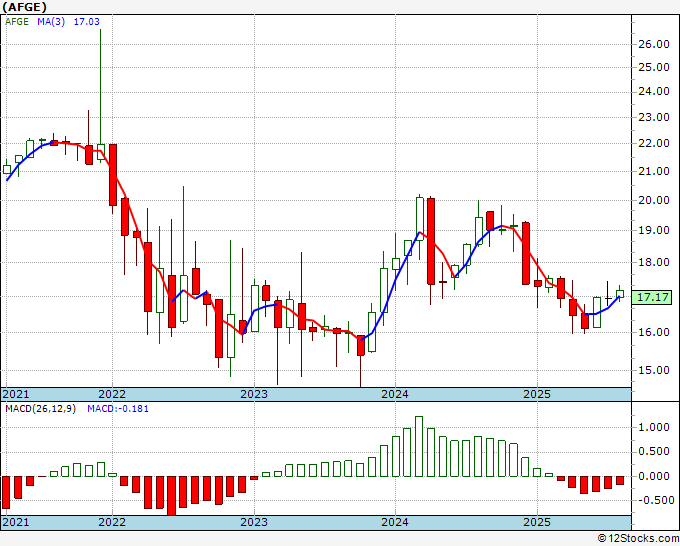This screenshot has width=680, height=546.
Task: Select the AFGE legend label
Action: tap(17, 22)
